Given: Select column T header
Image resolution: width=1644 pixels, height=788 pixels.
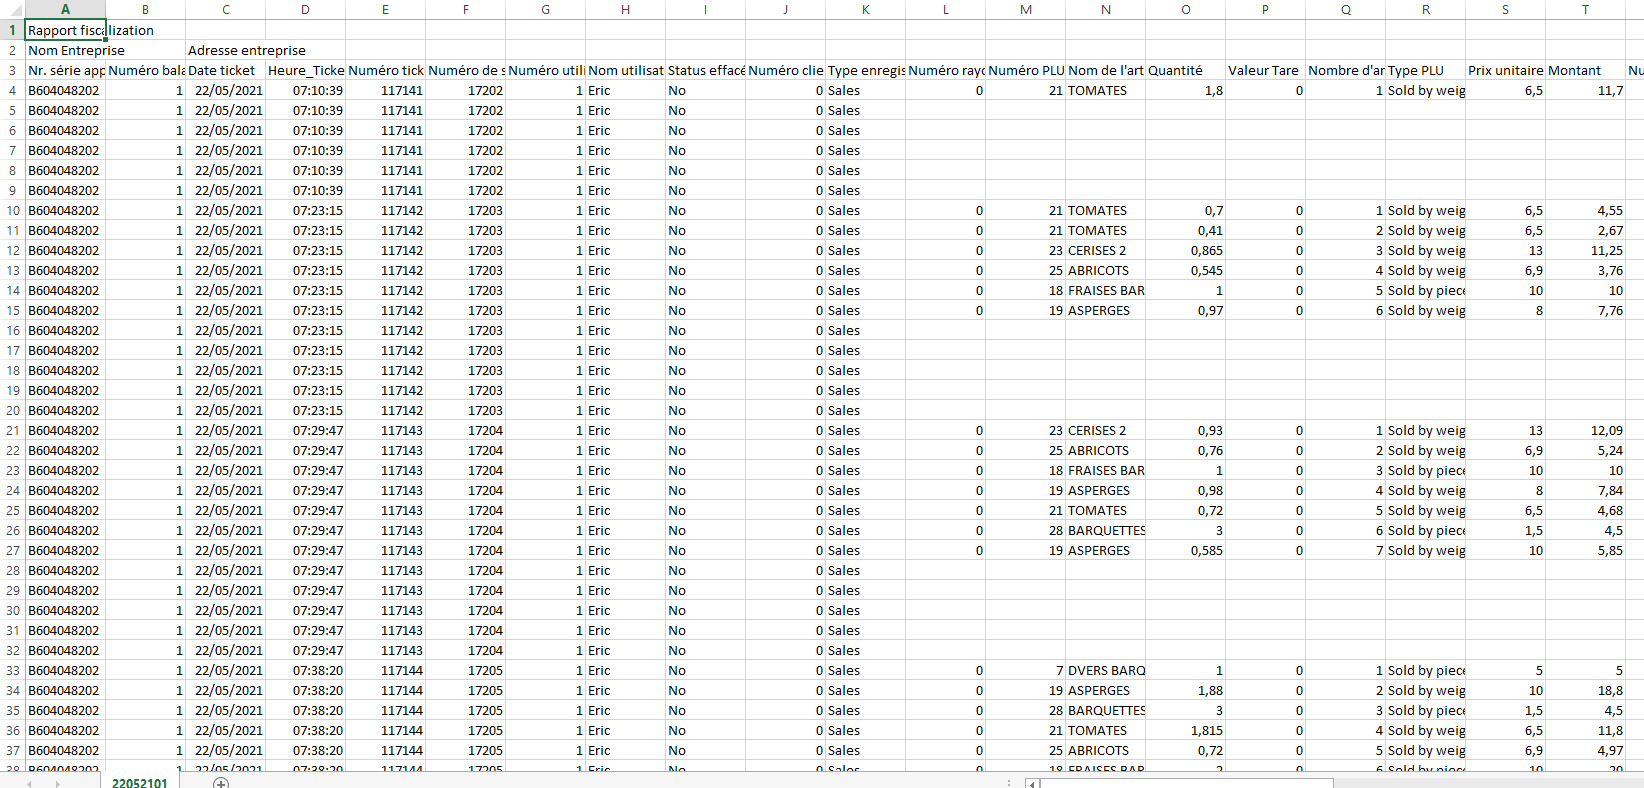Looking at the screenshot, I should 1585,9.
